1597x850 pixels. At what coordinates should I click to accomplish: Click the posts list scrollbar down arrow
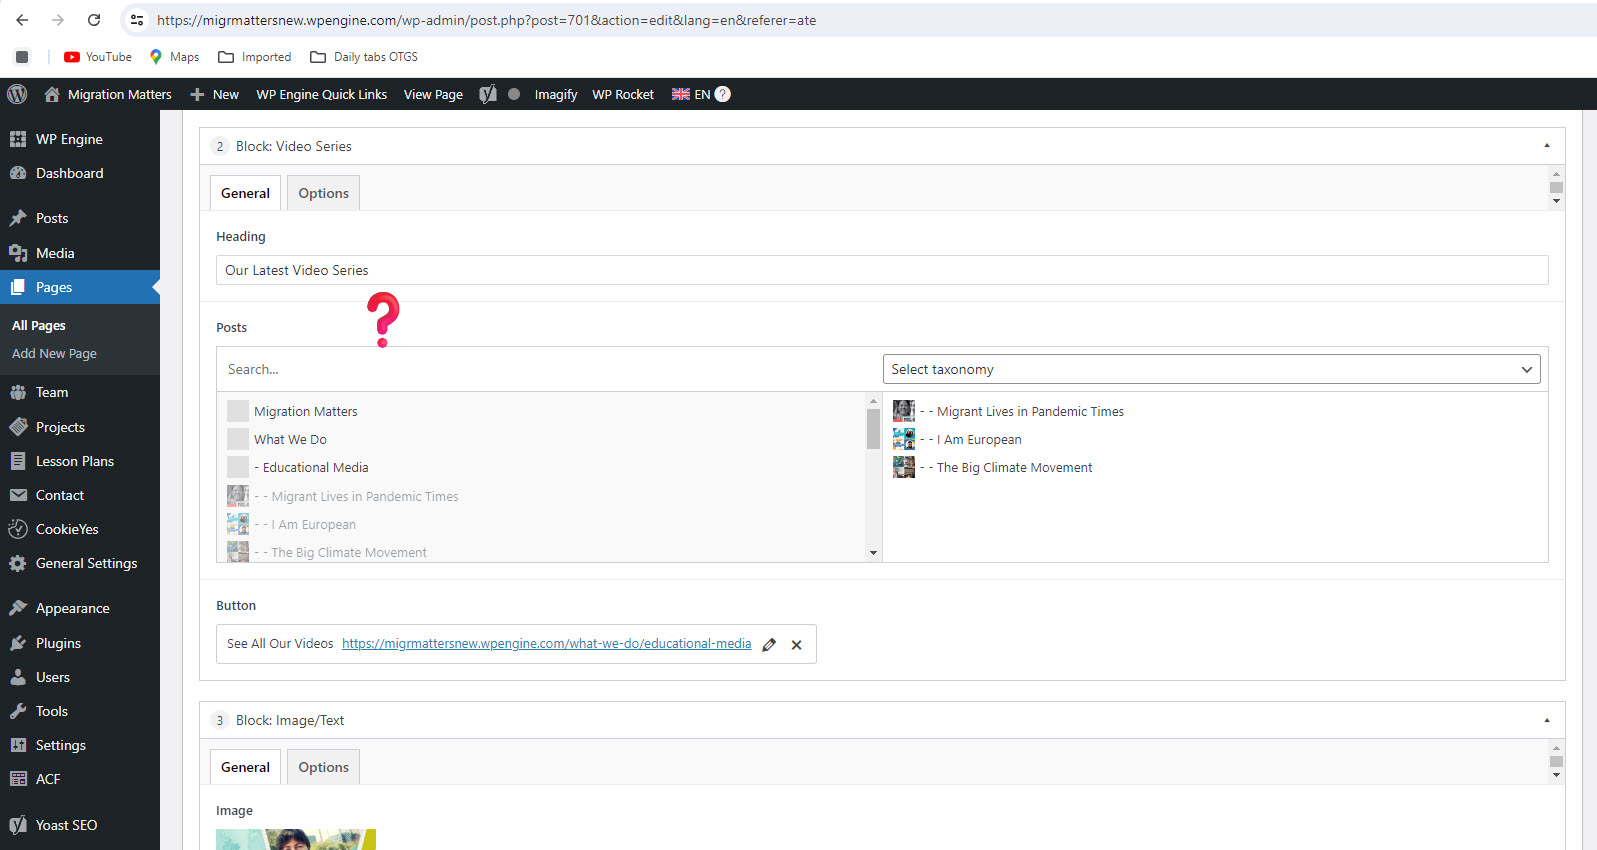(x=873, y=553)
